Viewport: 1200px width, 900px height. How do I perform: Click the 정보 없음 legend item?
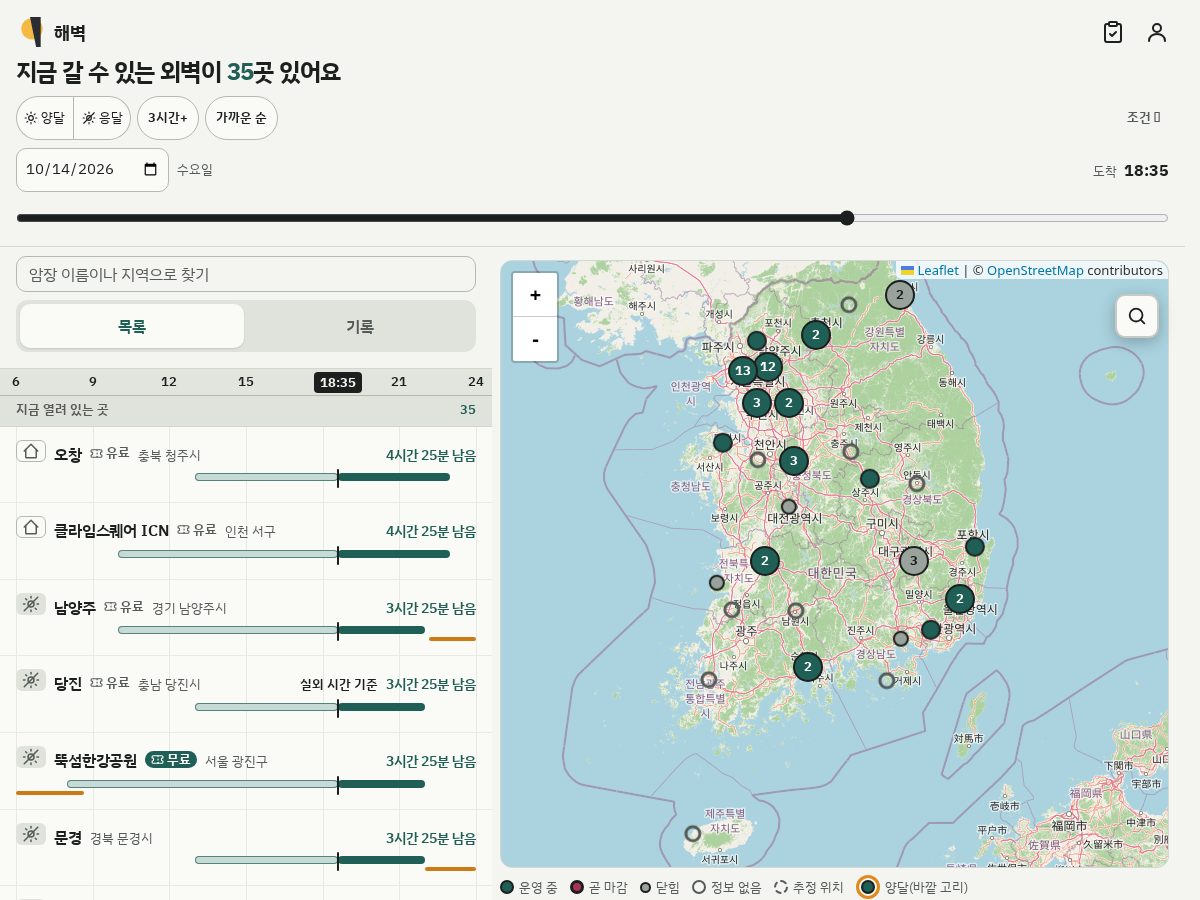727,887
